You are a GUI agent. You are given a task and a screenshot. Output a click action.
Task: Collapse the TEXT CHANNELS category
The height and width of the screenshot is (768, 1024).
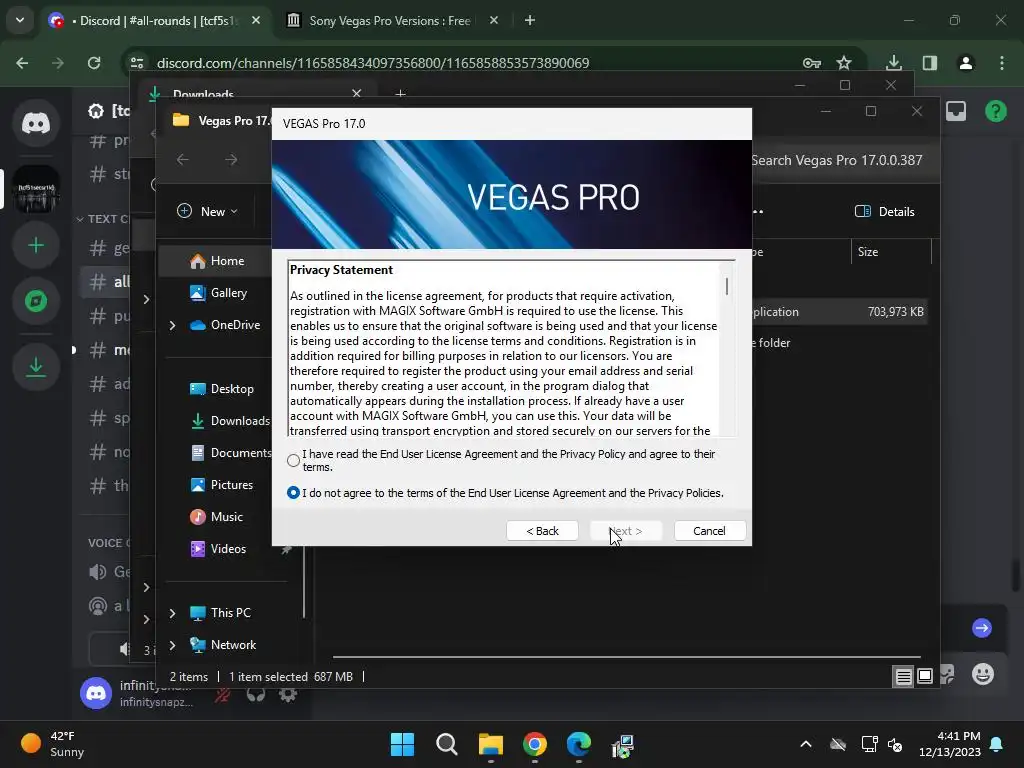point(103,219)
